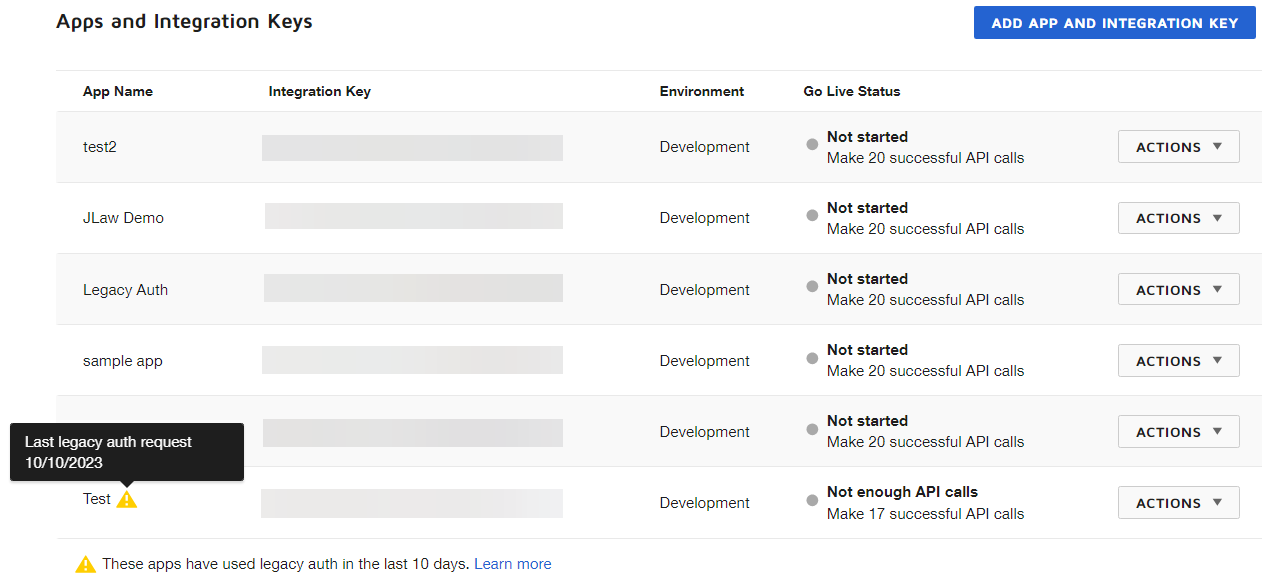Click the warning triangle in the legacy auth footer note
Image resolution: width=1262 pixels, height=586 pixels.
[86, 564]
